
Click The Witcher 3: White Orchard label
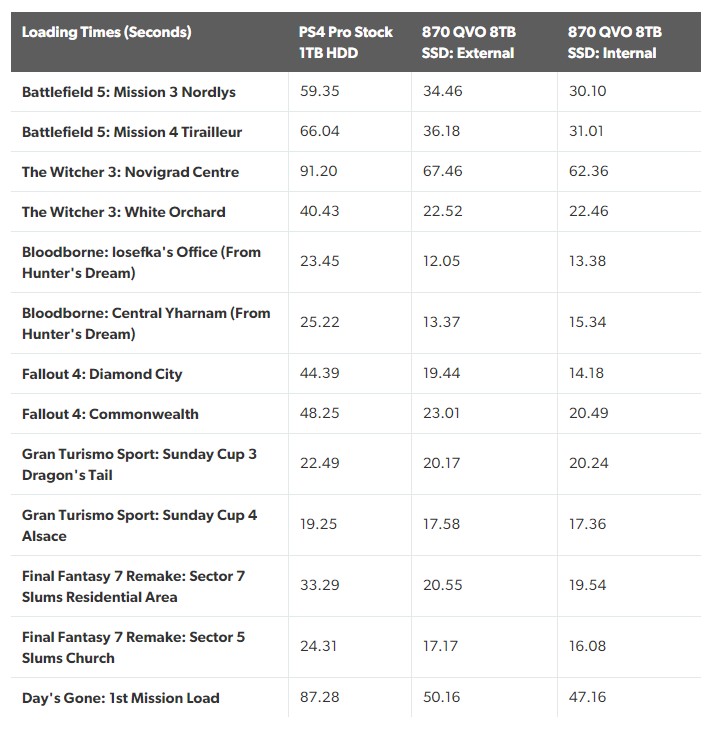[124, 212]
